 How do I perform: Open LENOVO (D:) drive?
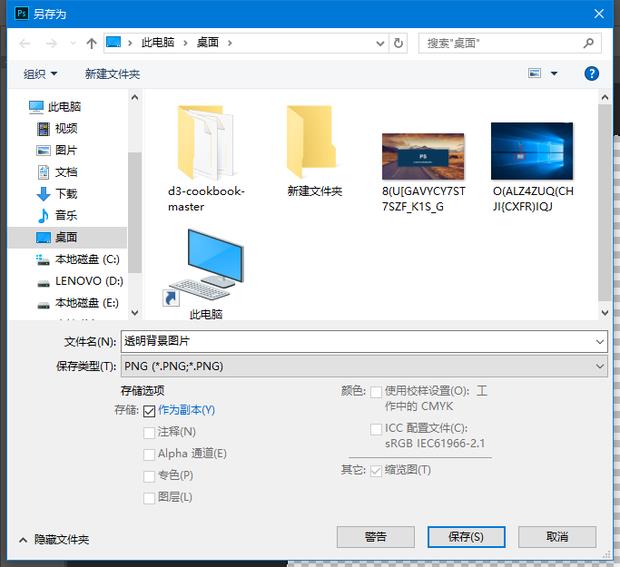click(x=80, y=281)
